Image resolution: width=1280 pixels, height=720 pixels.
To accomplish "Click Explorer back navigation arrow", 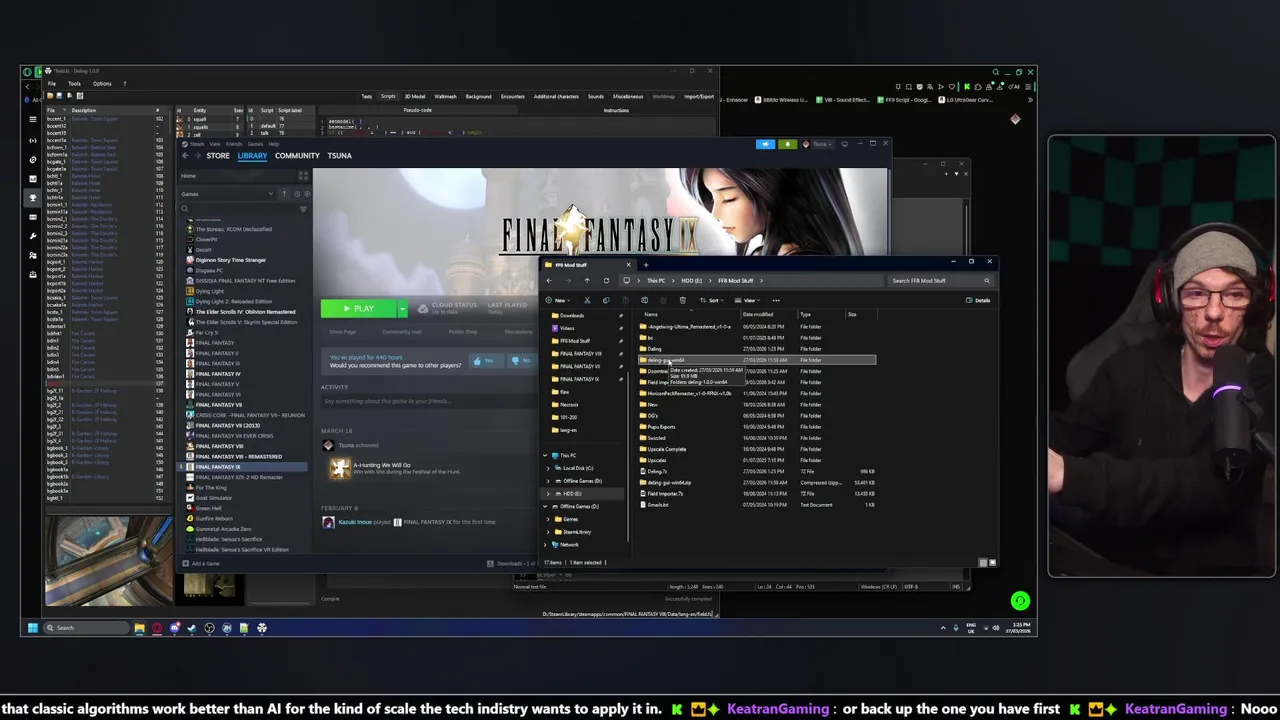I will 549,281.
